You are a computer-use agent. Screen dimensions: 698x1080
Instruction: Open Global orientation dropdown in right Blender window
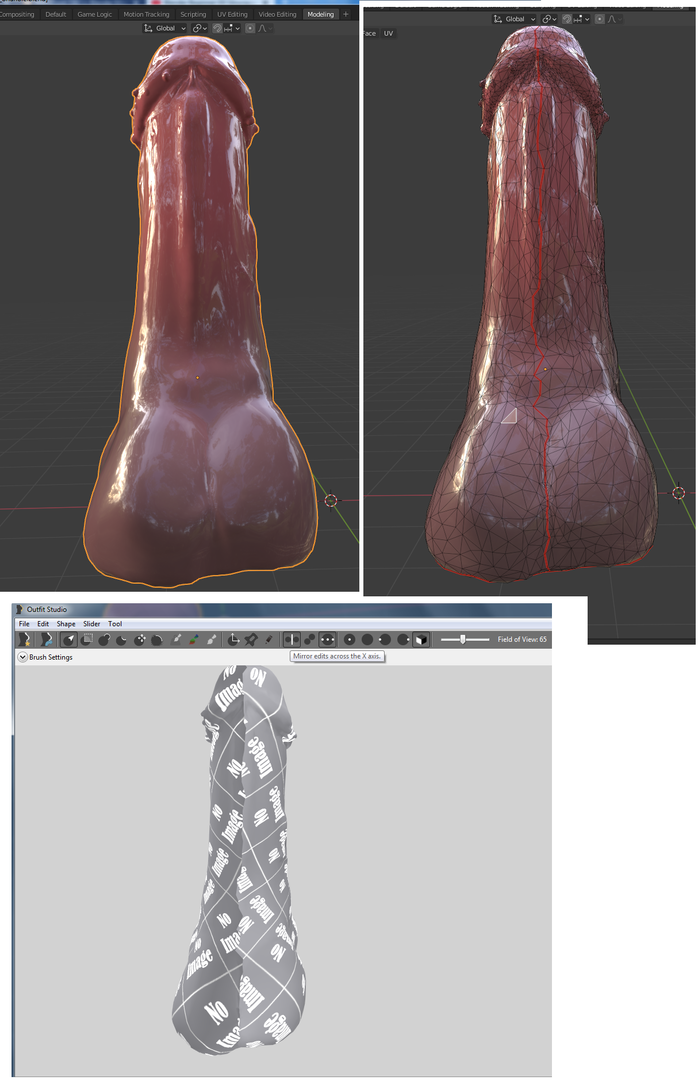[x=515, y=19]
